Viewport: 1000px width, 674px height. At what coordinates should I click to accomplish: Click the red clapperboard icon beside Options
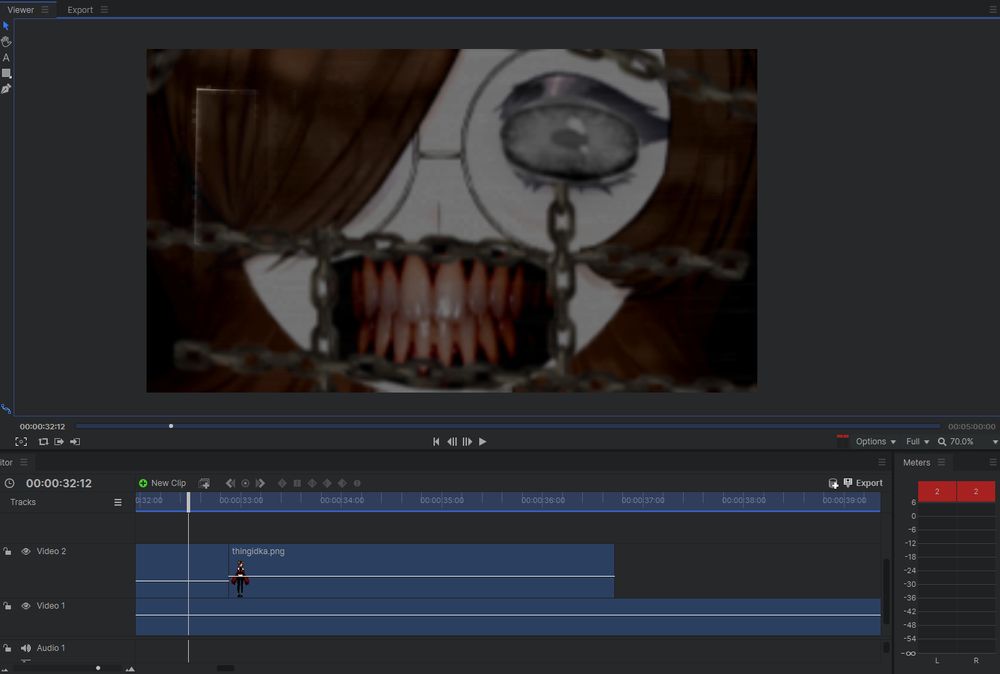pyautogui.click(x=842, y=439)
